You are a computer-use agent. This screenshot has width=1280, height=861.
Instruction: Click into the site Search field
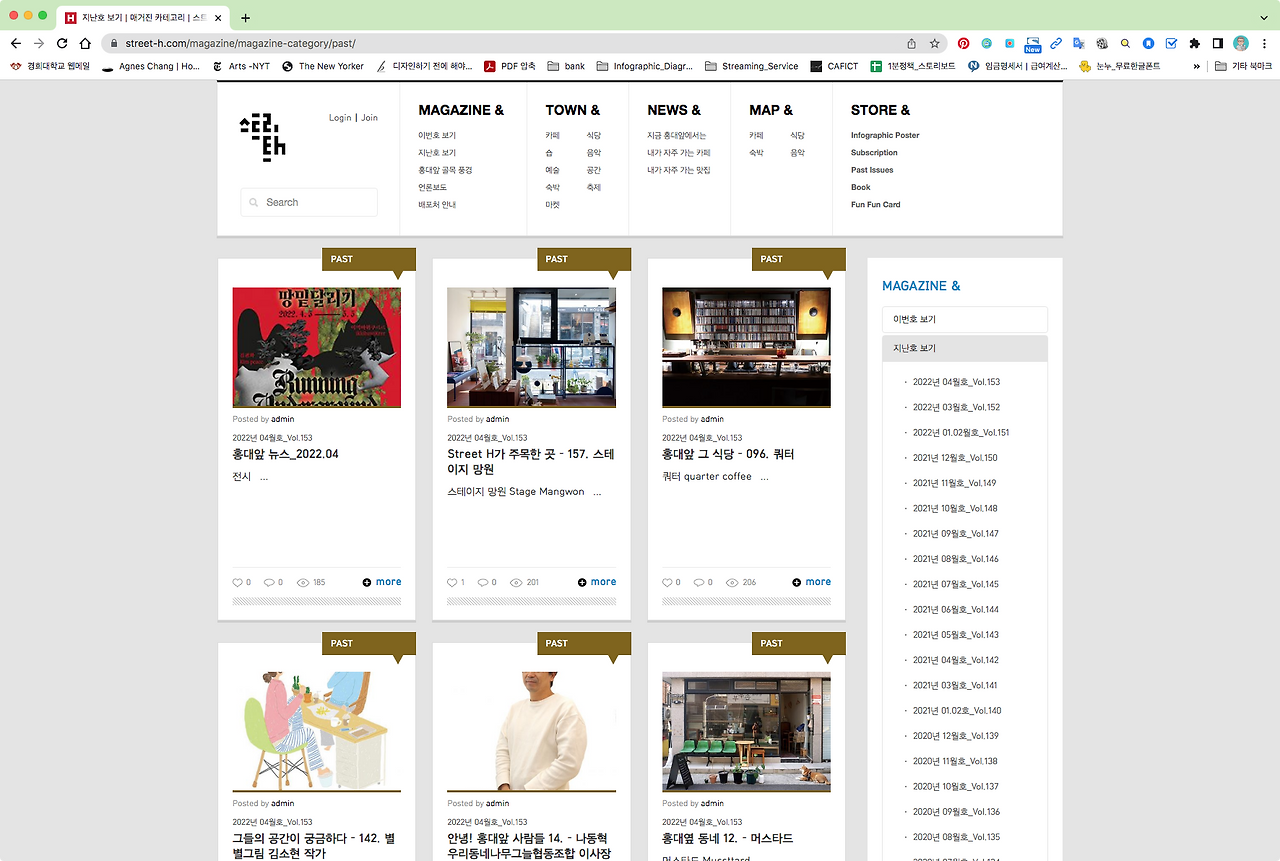[x=309, y=202]
